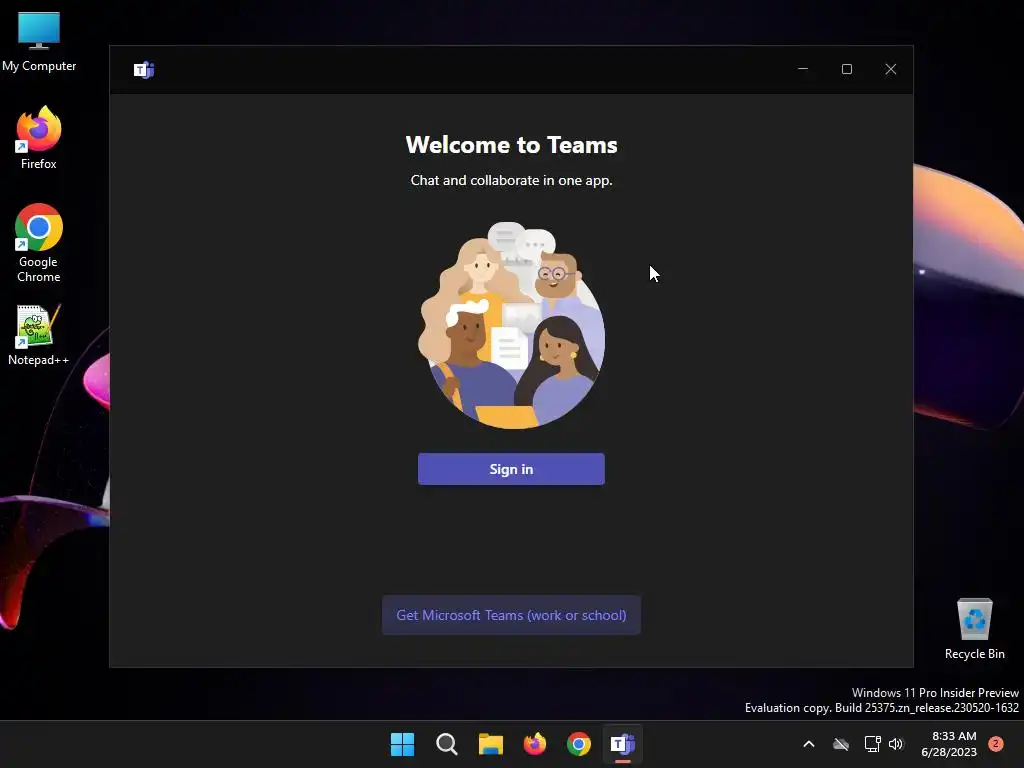Click the Welcome to Teams heading

click(x=511, y=145)
